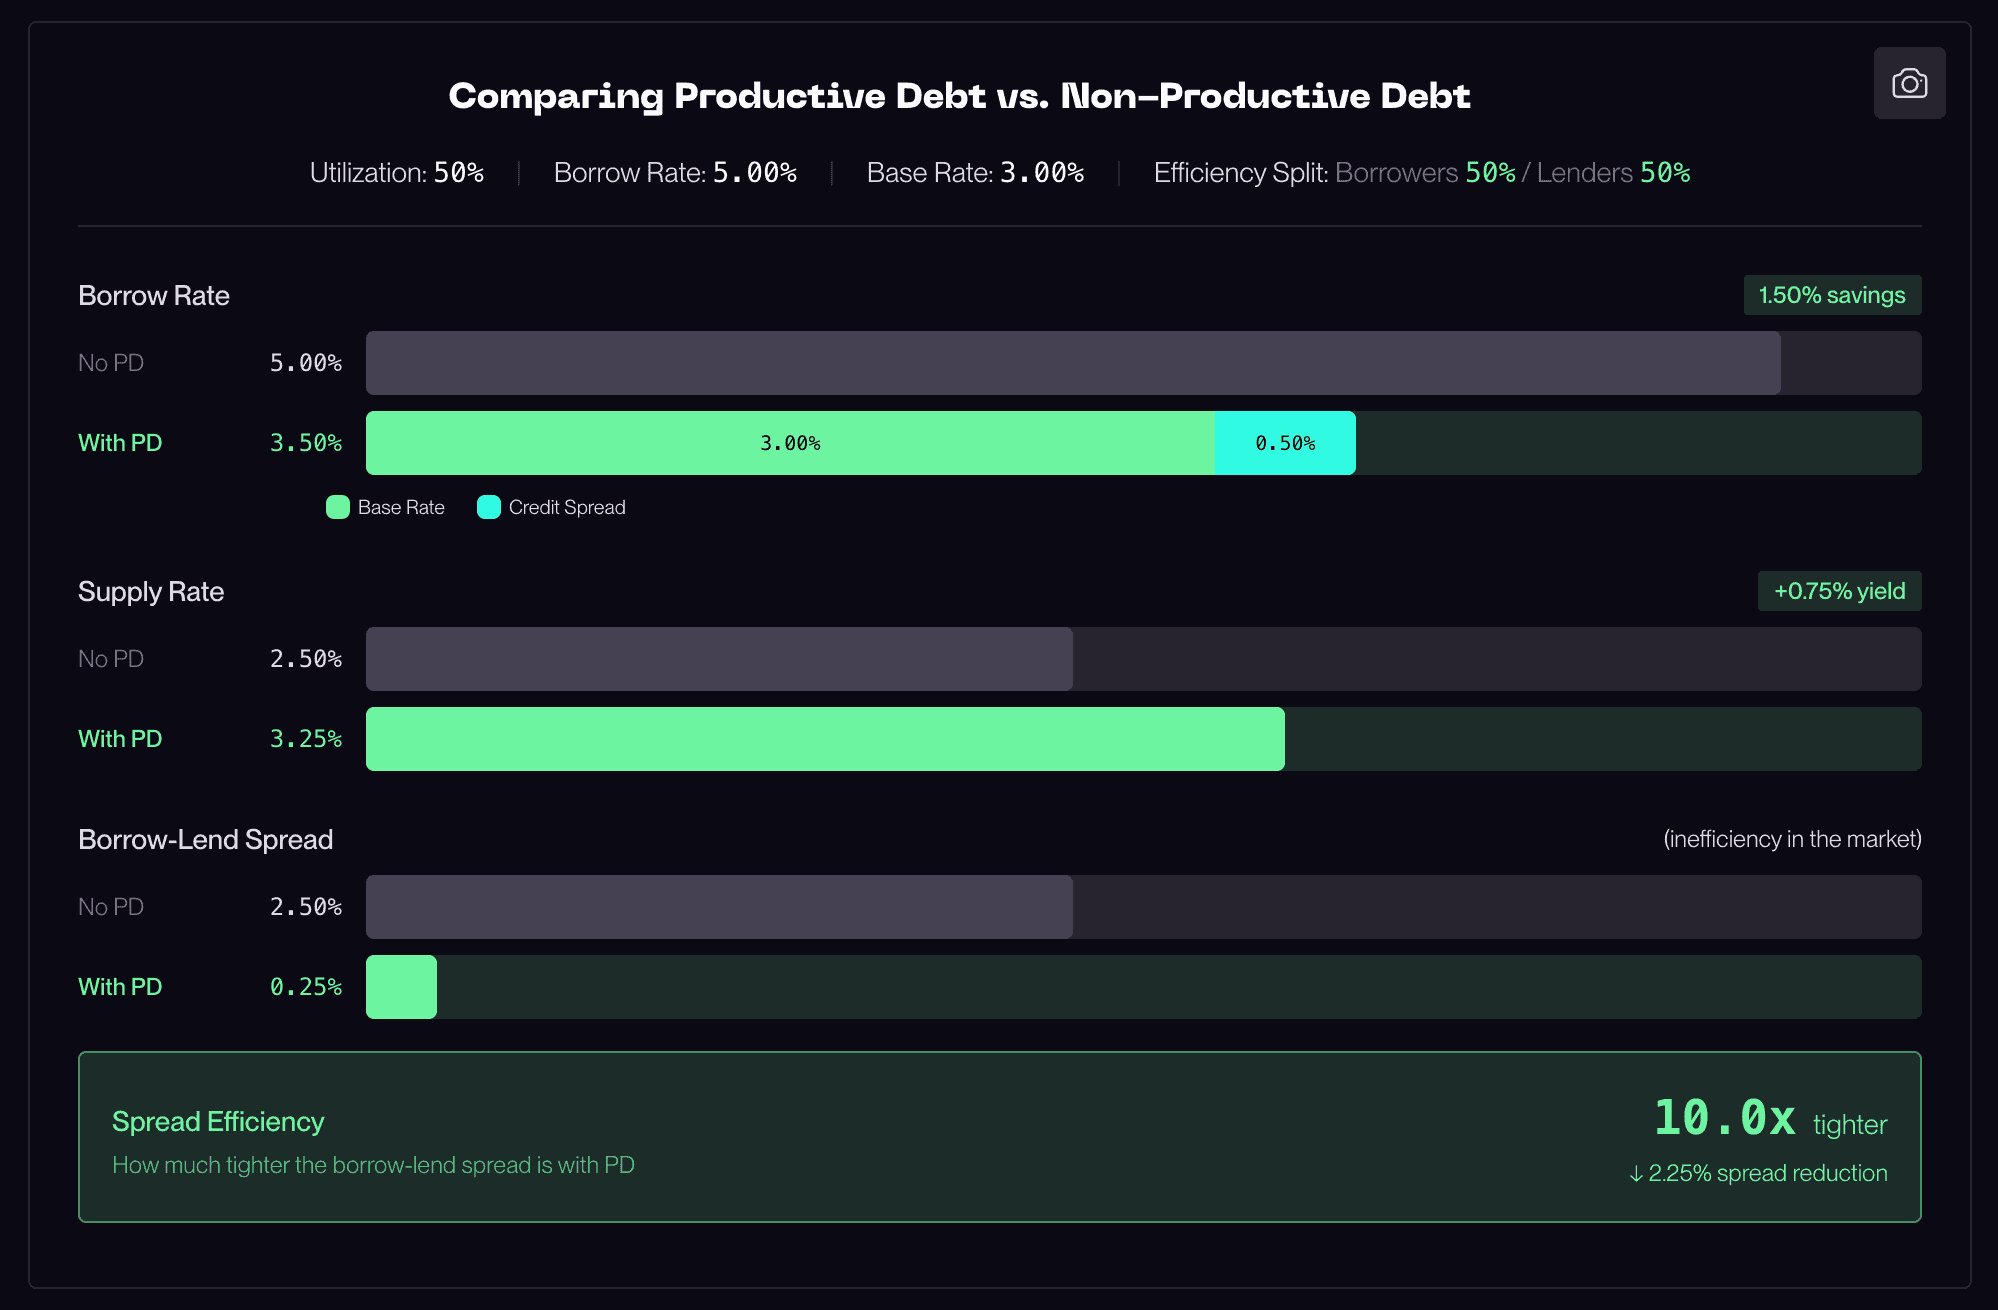The image size is (1998, 1310).
Task: Click the camera screenshot icon
Action: coord(1909,83)
